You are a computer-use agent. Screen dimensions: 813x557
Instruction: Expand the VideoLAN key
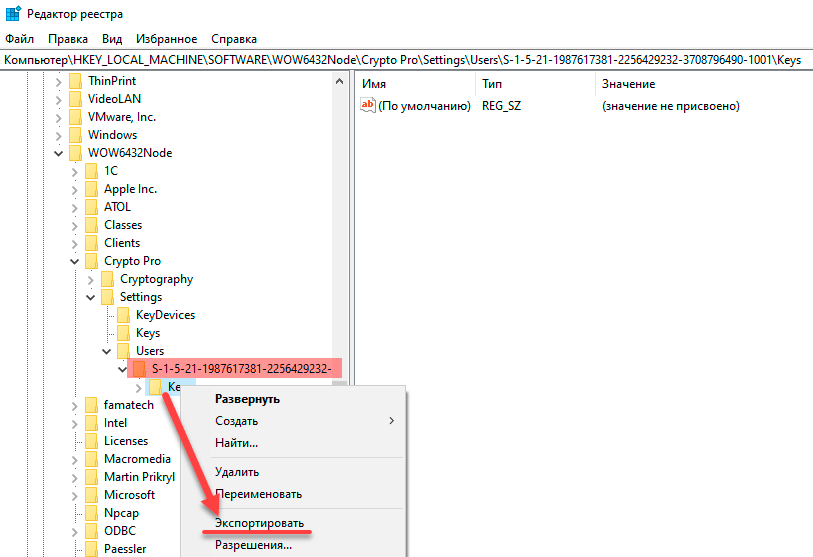click(x=59, y=100)
